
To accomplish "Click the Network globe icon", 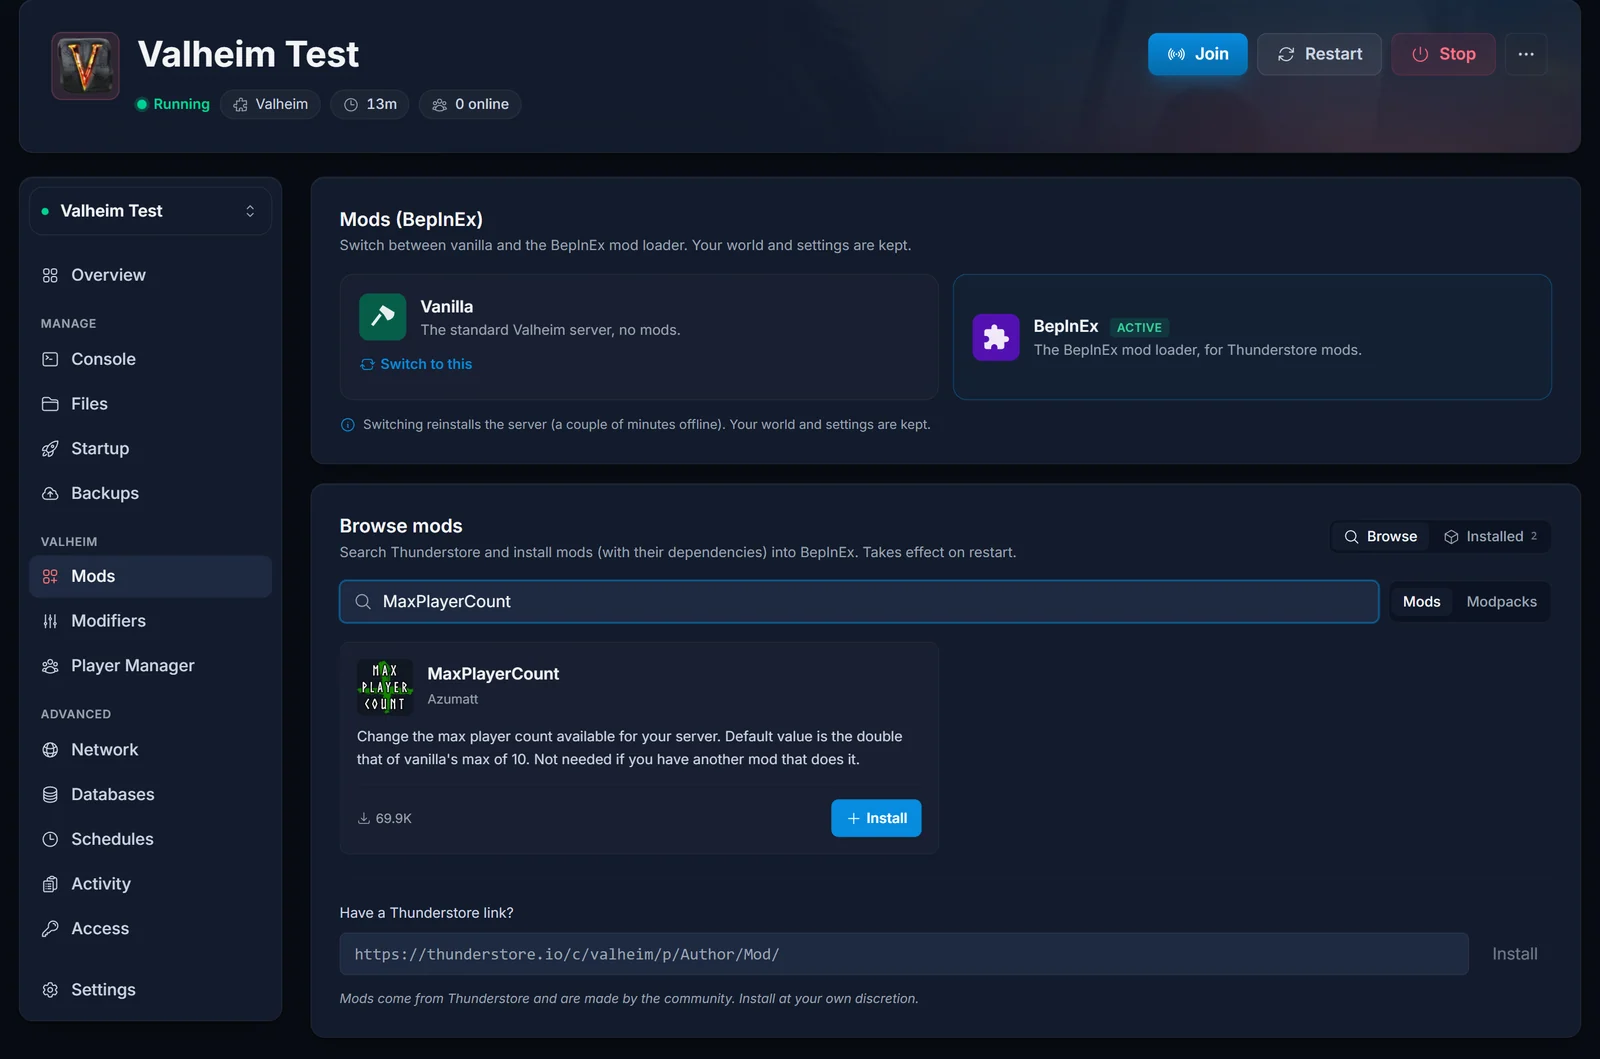I will point(50,750).
